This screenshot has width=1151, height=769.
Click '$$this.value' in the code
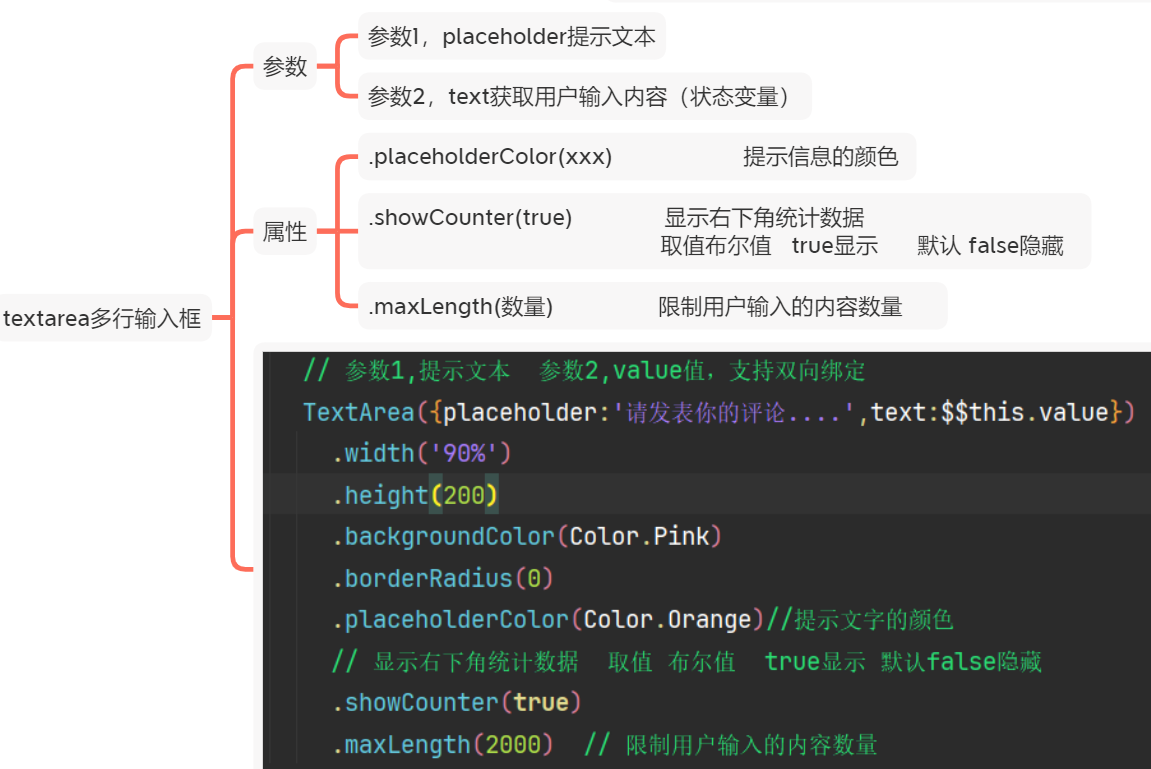(1025, 412)
